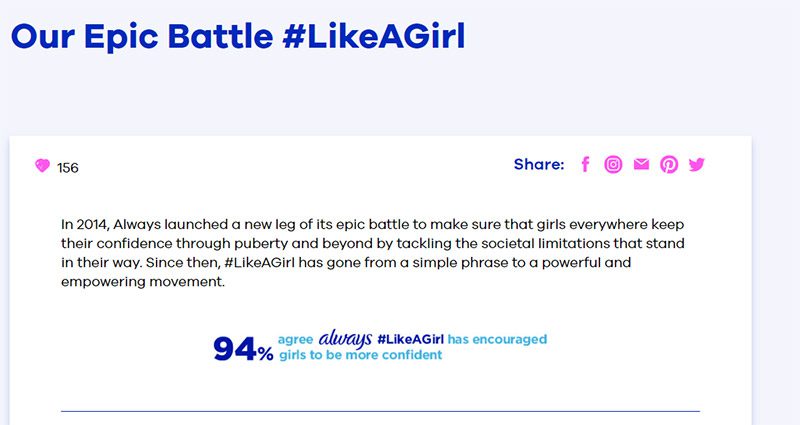Click the words "empowering movement." in paragraph
800x425 pixels.
tap(143, 282)
